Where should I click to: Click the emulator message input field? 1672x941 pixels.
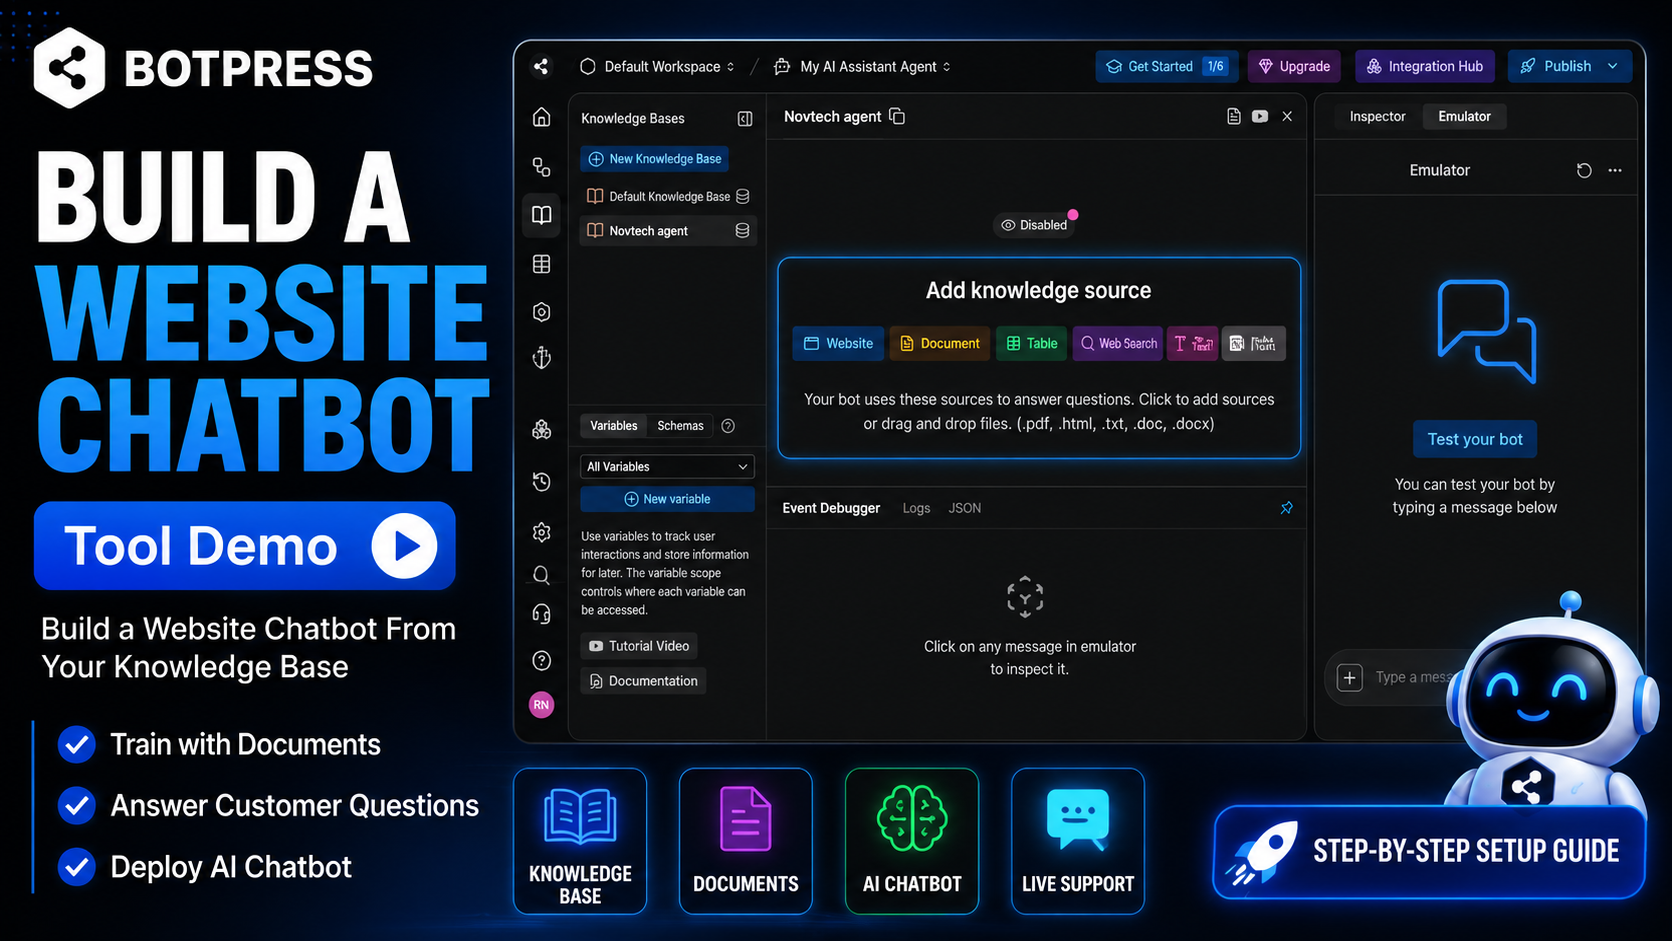pyautogui.click(x=1412, y=678)
